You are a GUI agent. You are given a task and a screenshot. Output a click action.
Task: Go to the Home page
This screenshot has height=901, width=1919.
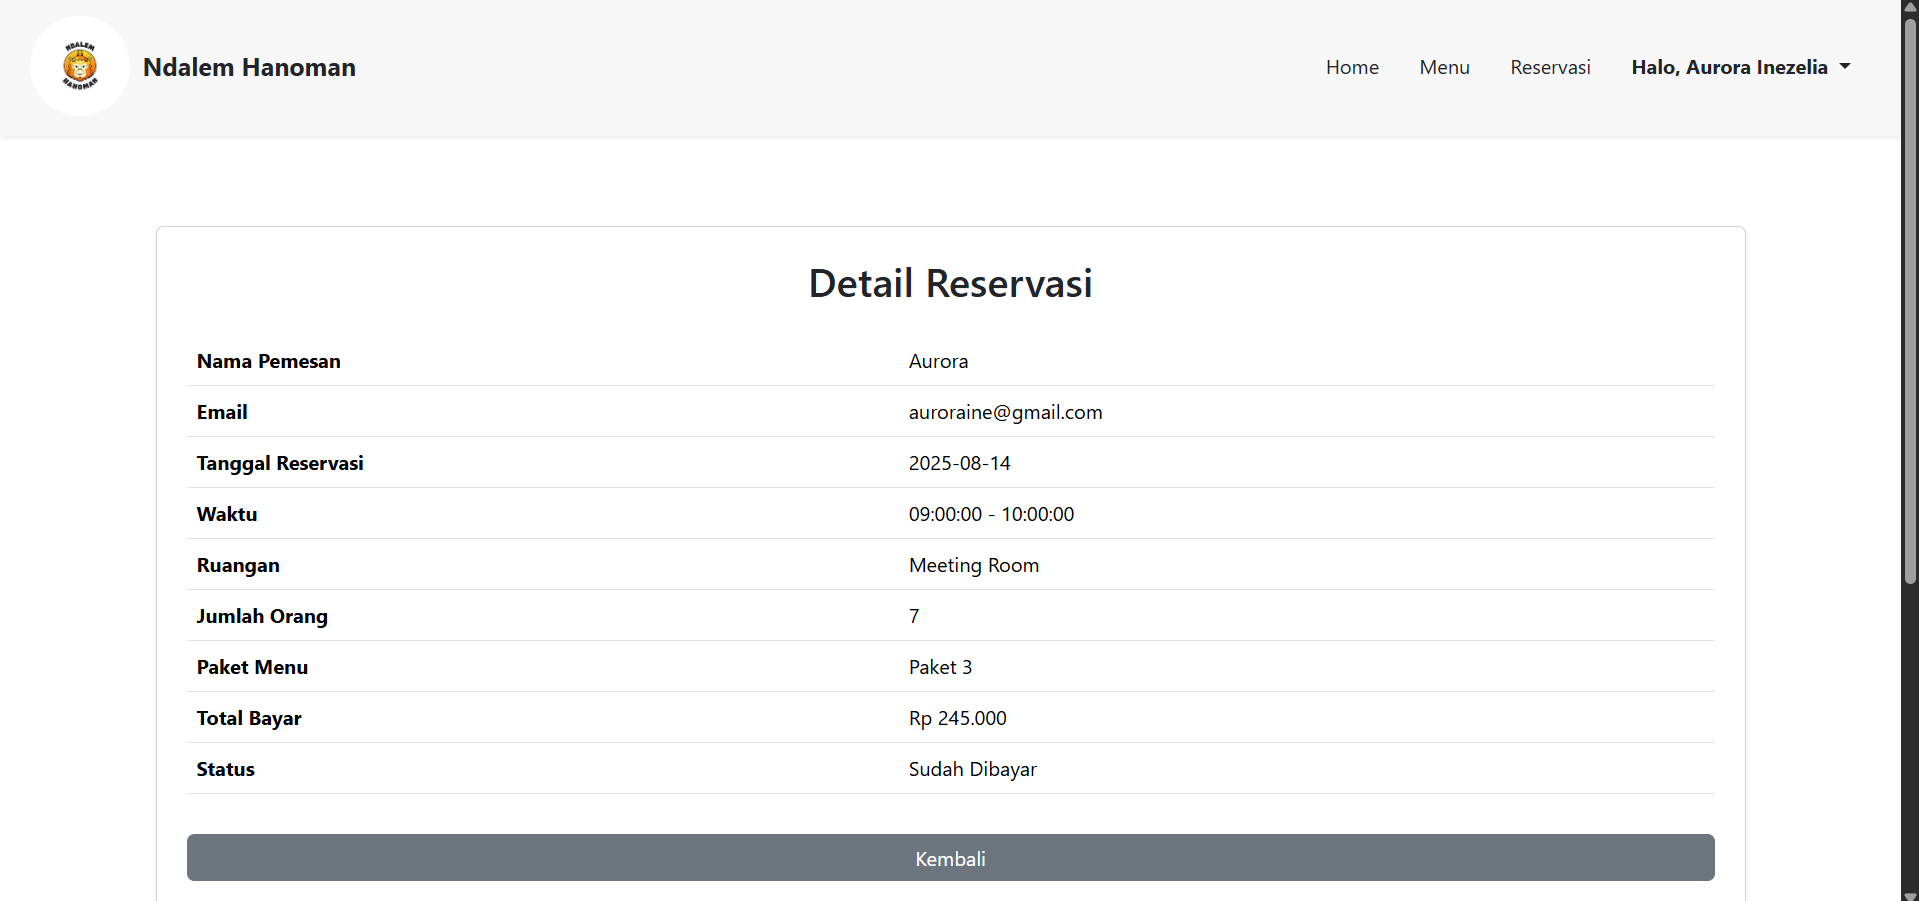tap(1352, 67)
